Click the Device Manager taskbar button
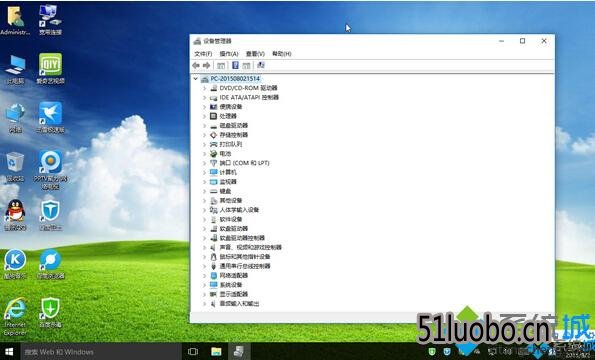The height and width of the screenshot is (360, 595). pyautogui.click(x=239, y=352)
